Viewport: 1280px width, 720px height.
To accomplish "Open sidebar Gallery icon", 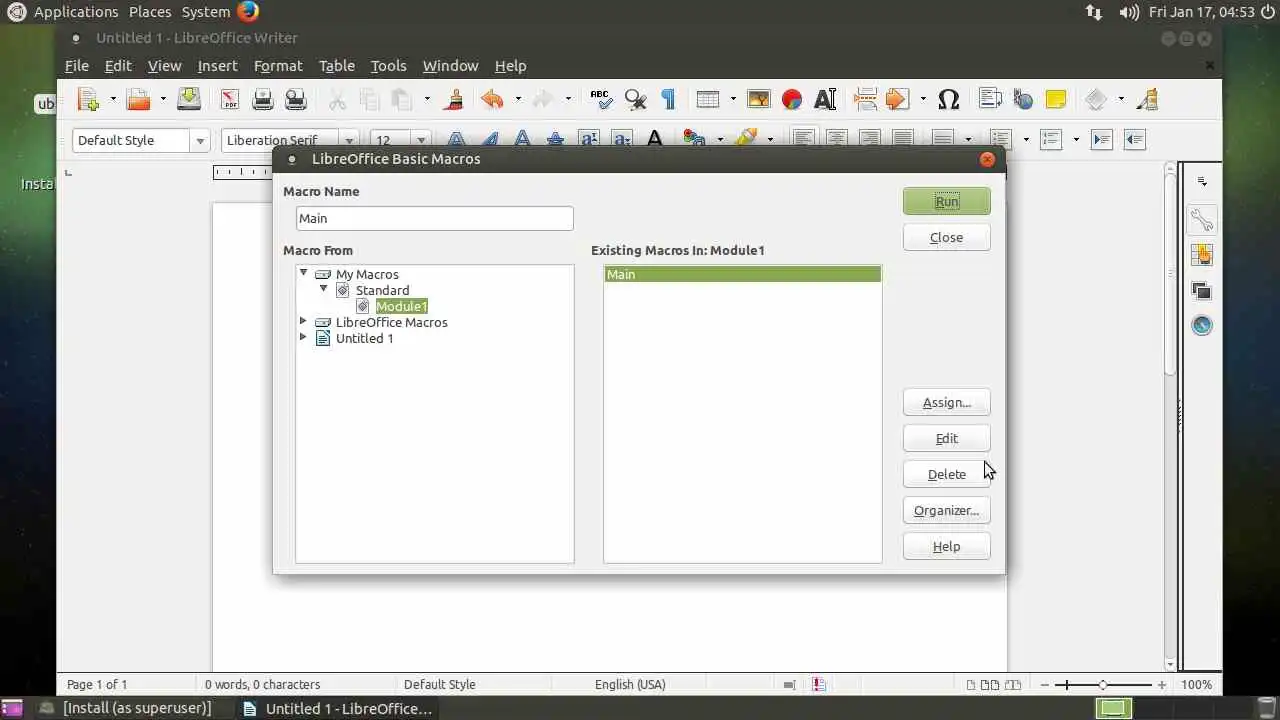I will 1202,291.
